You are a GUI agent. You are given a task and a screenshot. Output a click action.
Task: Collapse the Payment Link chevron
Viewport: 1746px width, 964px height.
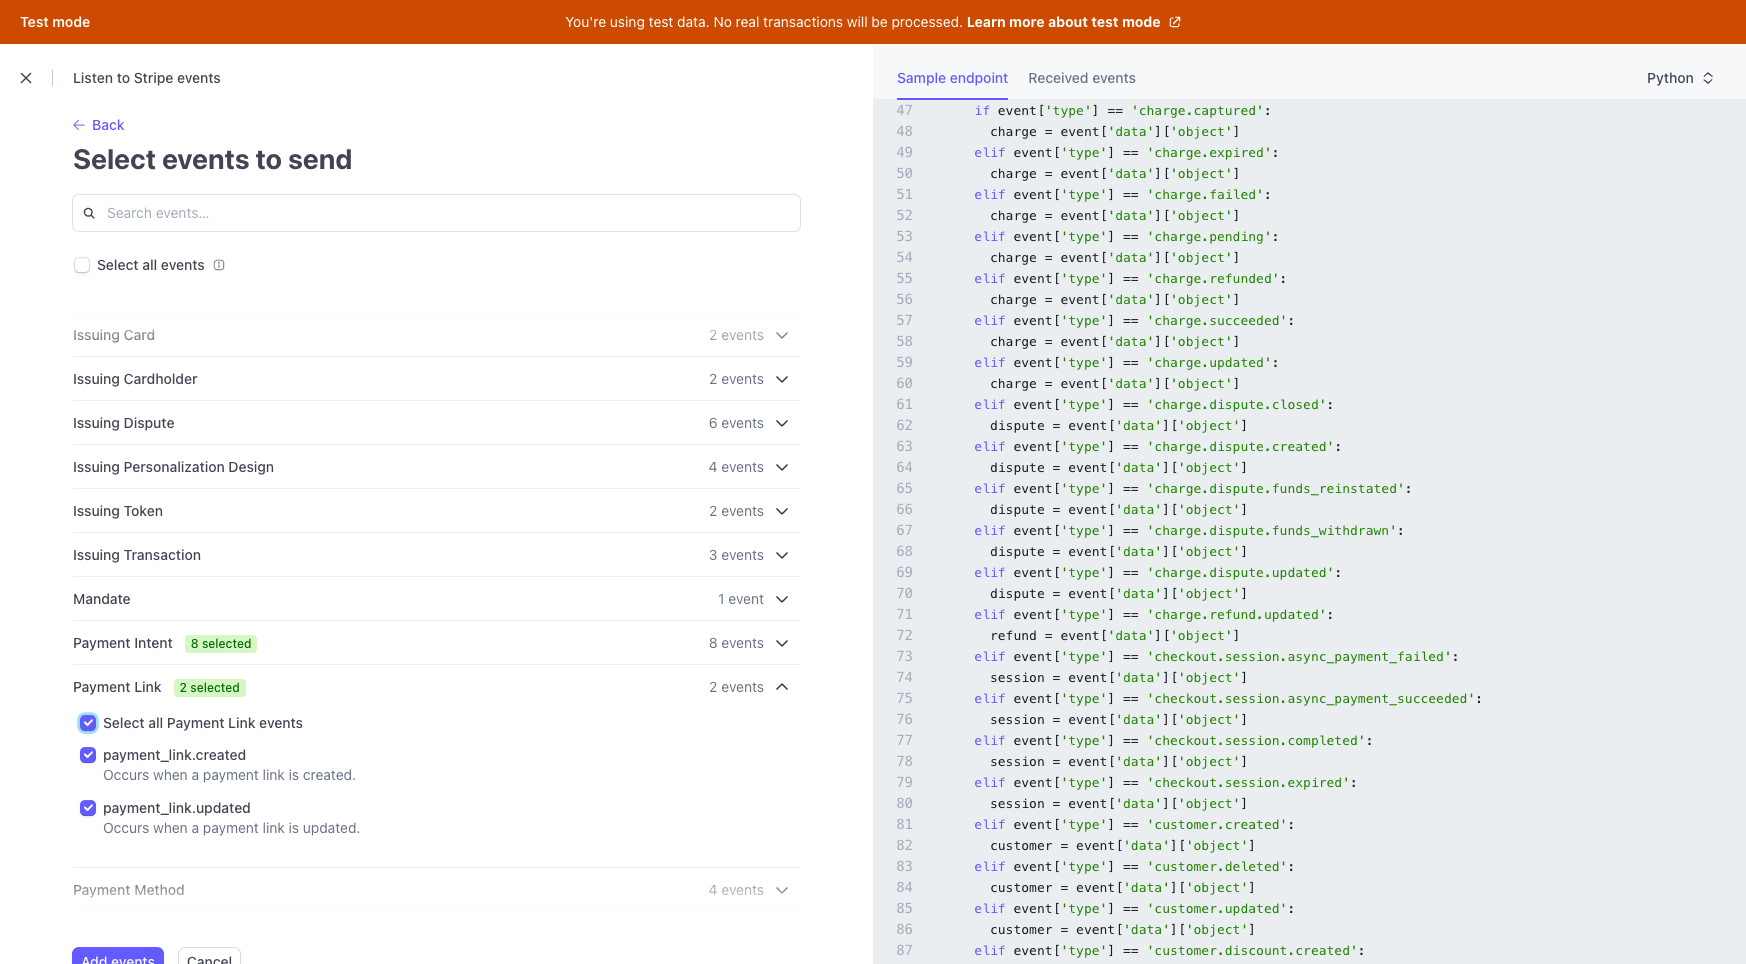782,687
